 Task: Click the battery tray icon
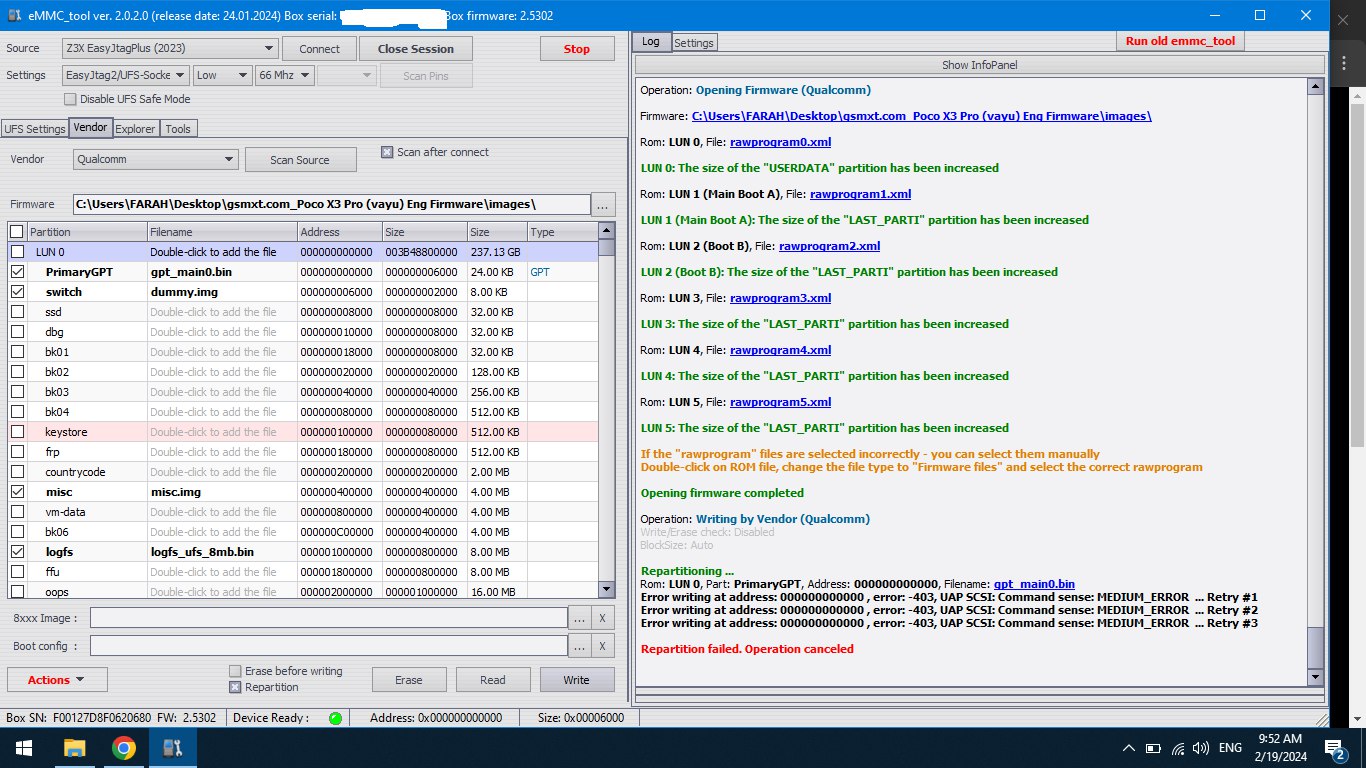[1153, 748]
